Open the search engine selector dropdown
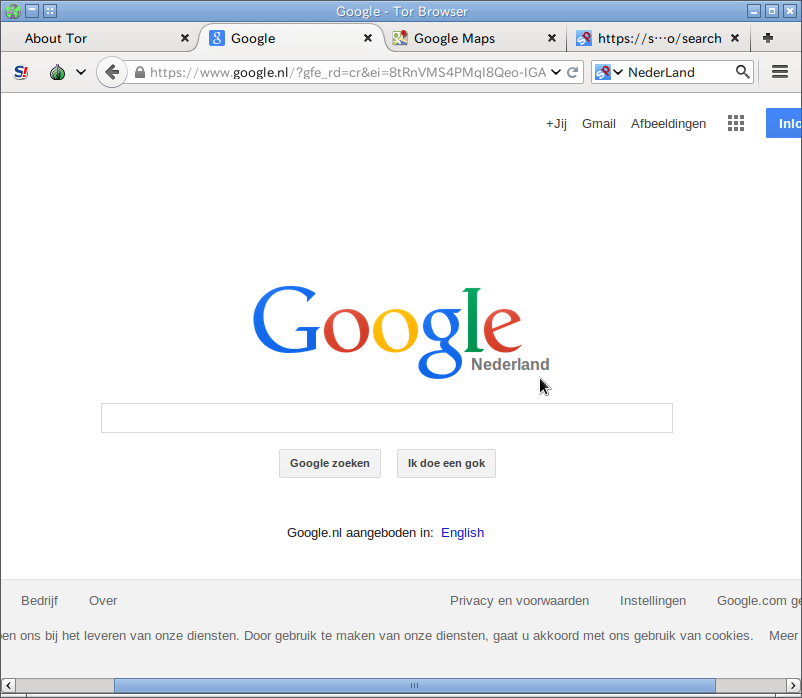802x698 pixels. point(609,72)
